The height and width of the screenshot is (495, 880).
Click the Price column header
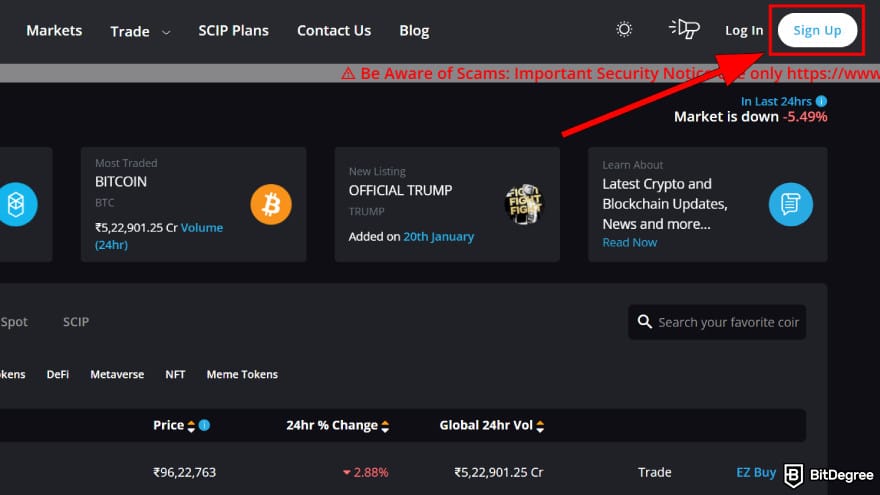pyautogui.click(x=168, y=425)
